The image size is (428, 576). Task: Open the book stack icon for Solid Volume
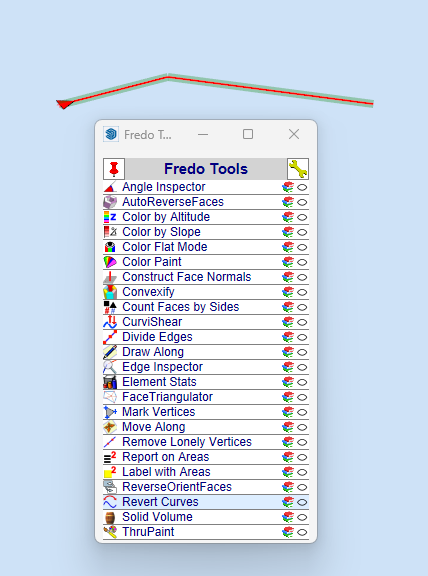pos(288,517)
